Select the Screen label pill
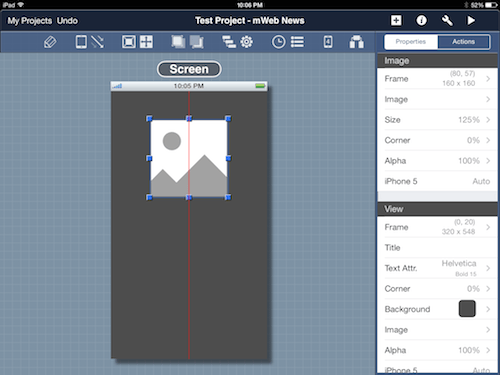The height and width of the screenshot is (375, 500). pyautogui.click(x=189, y=69)
